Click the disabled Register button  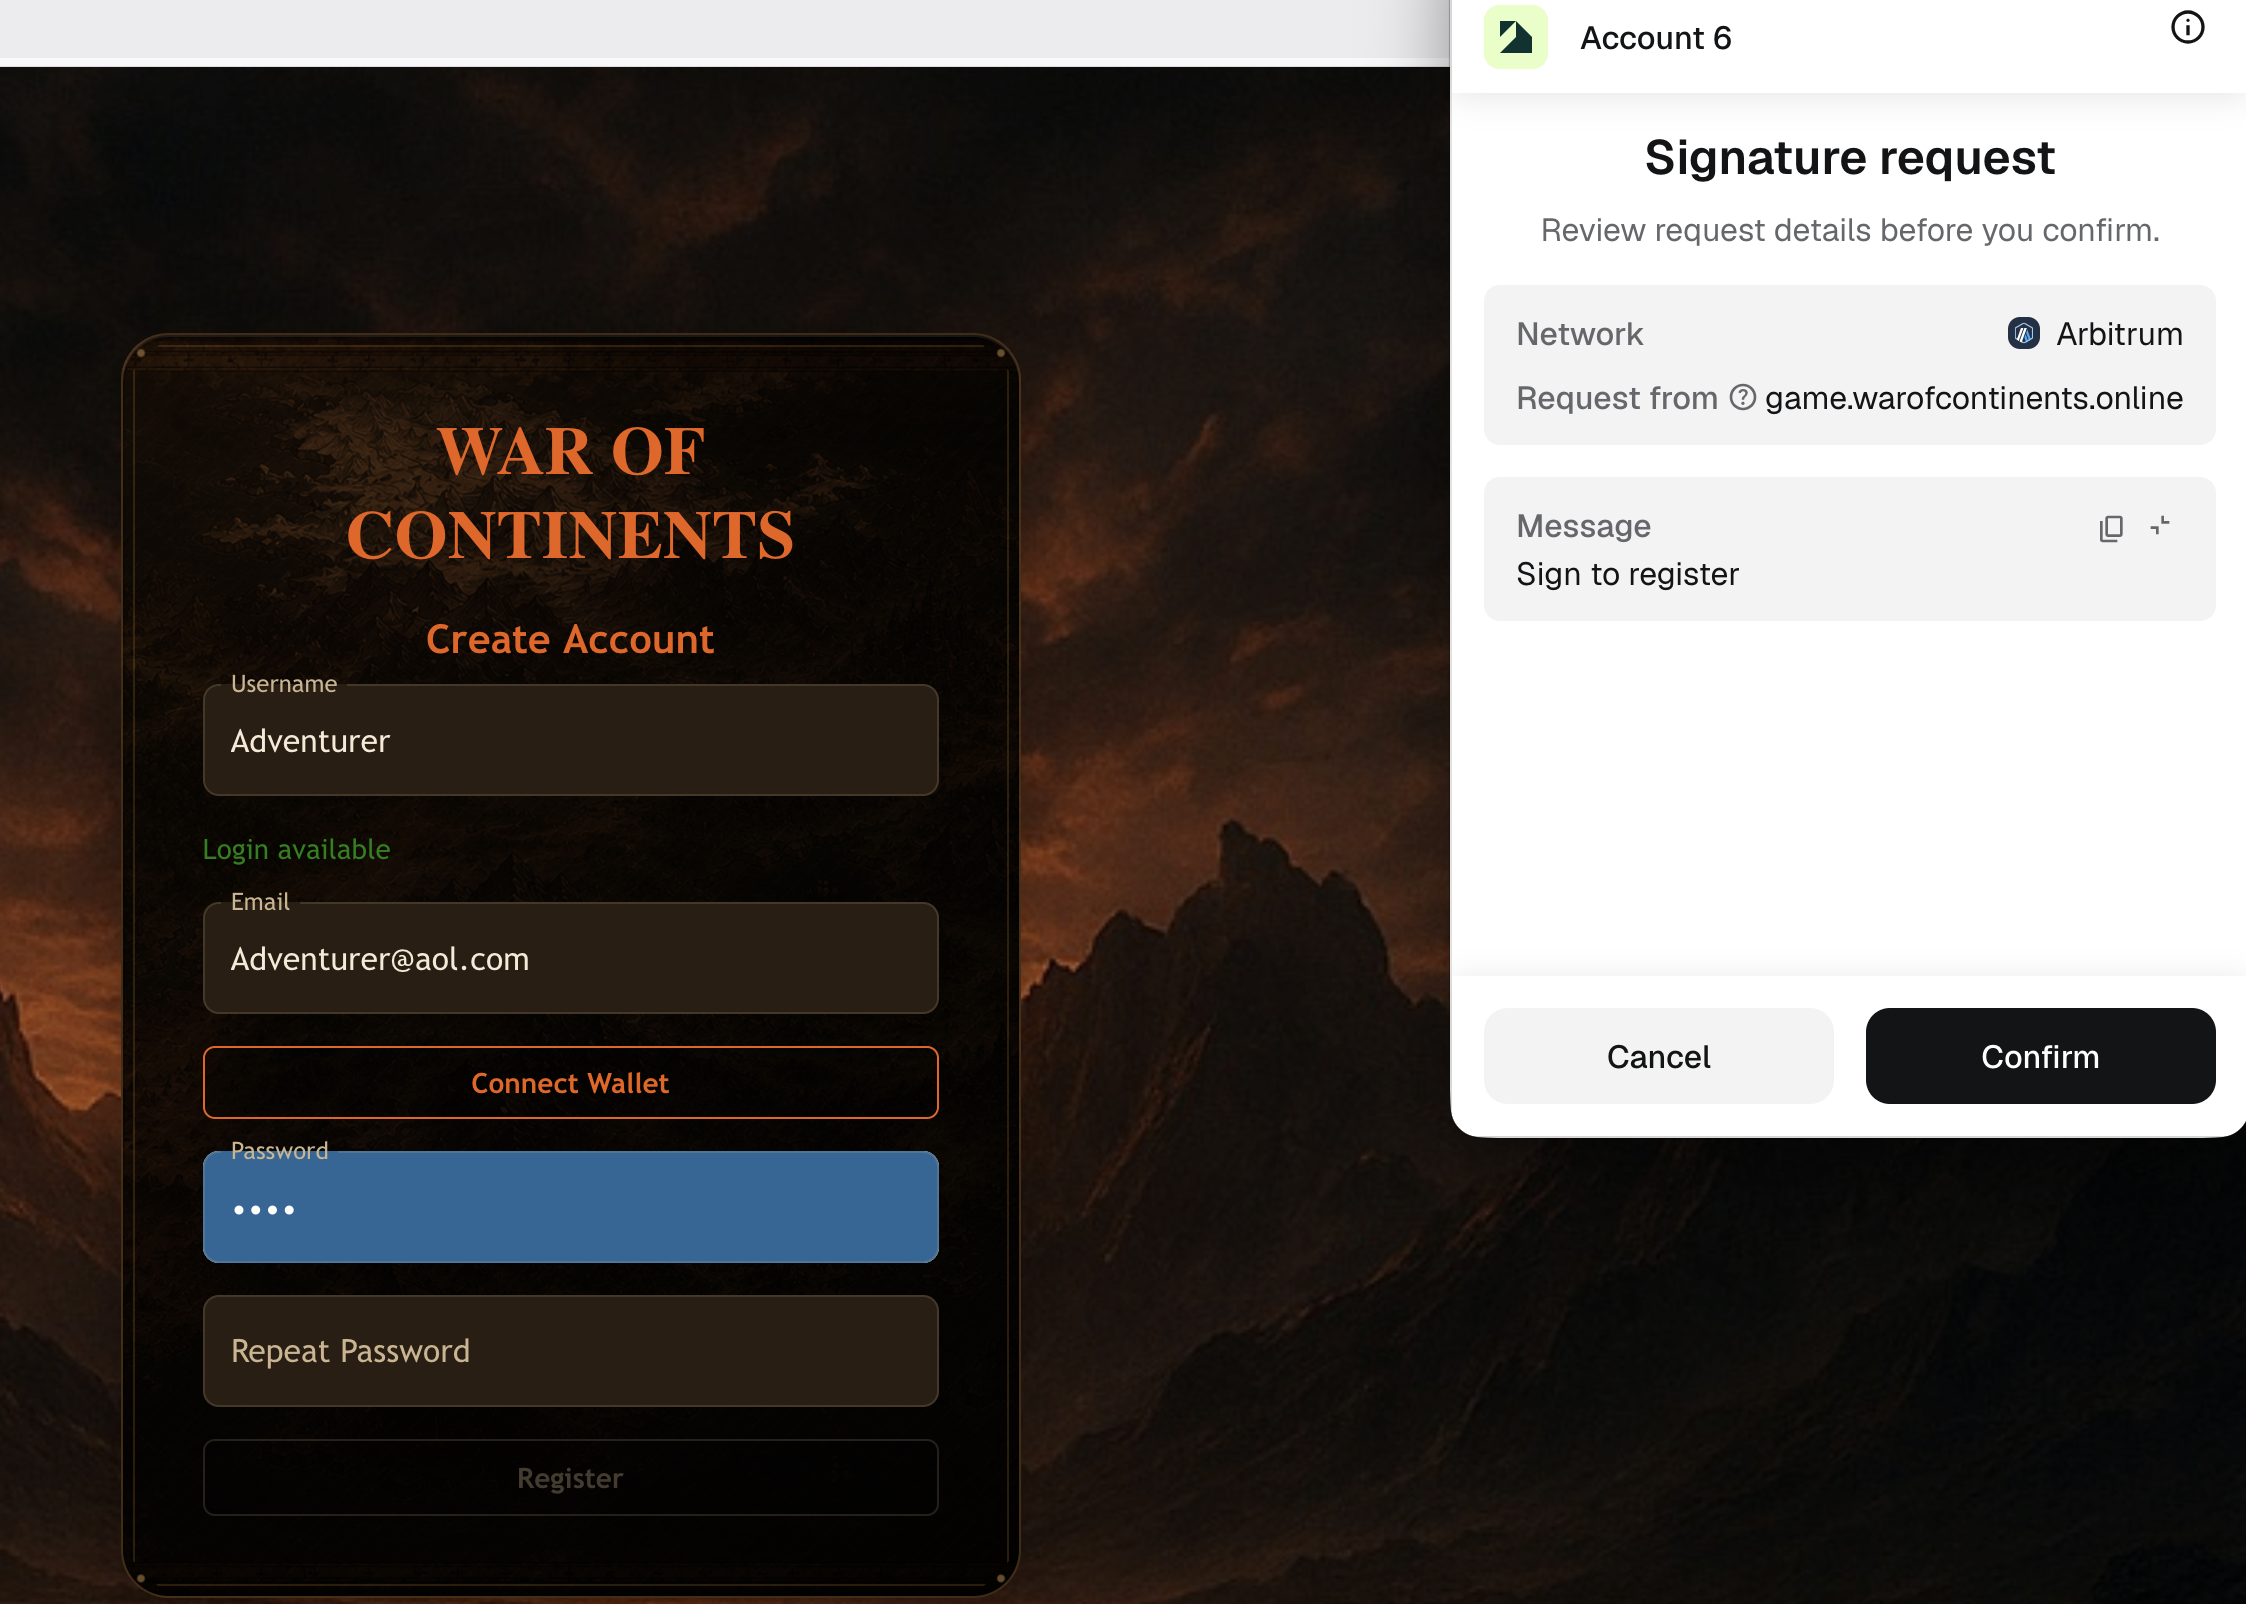click(x=570, y=1478)
